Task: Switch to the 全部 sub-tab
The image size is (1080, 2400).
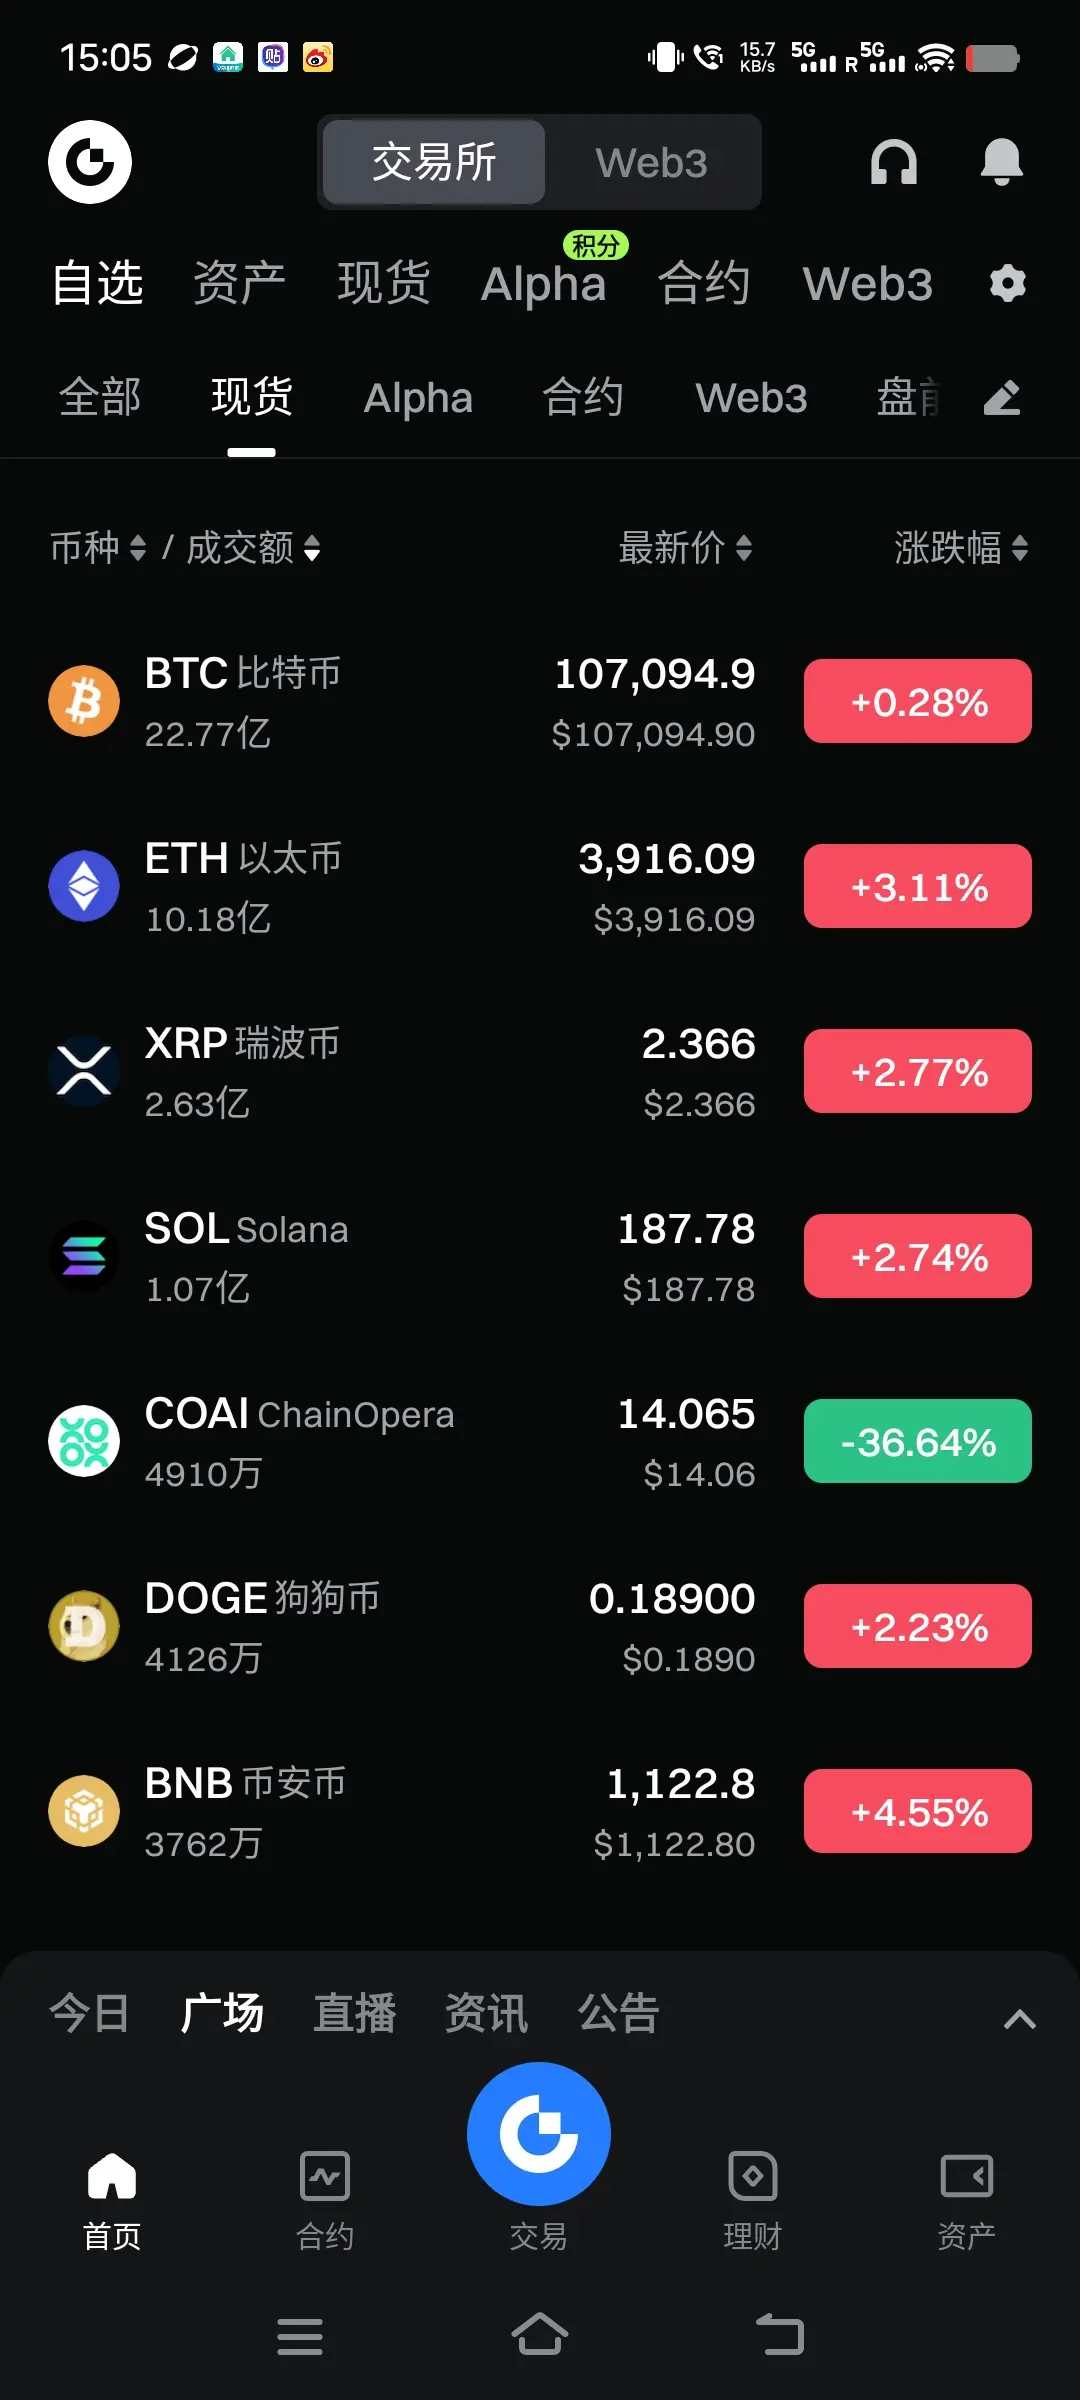Action: [x=100, y=397]
